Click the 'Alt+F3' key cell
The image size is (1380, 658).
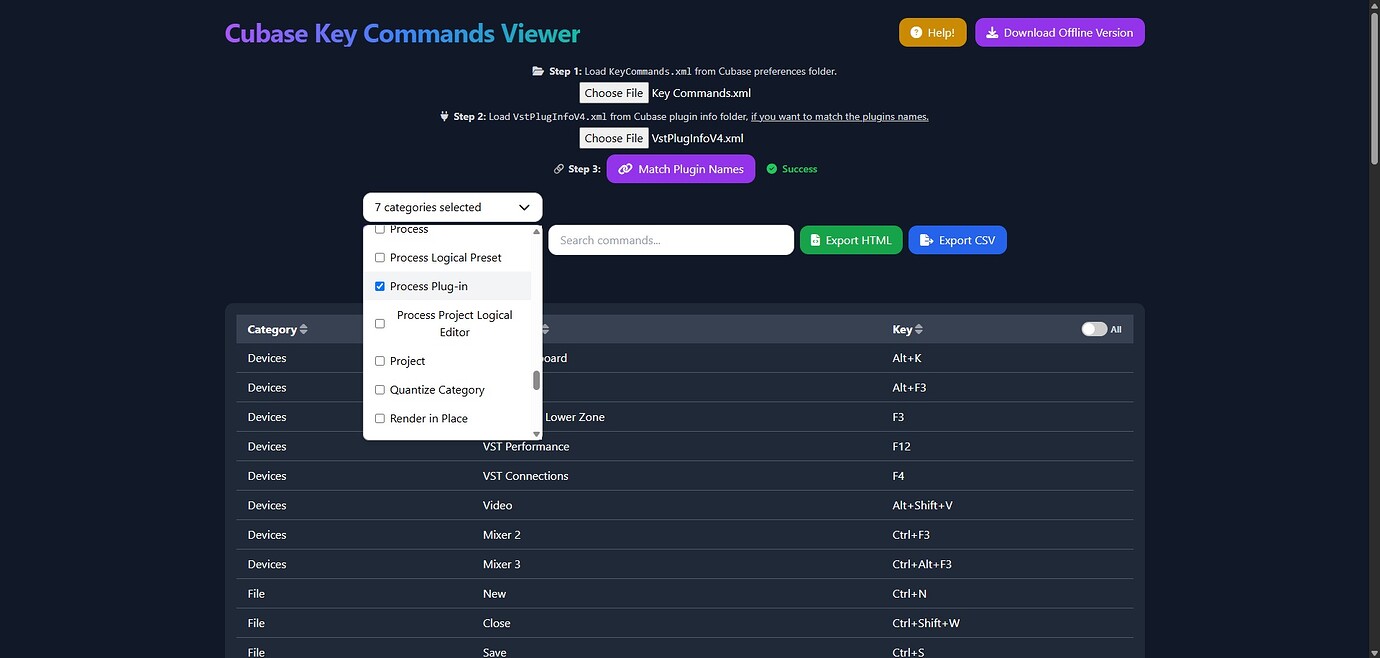[911, 387]
